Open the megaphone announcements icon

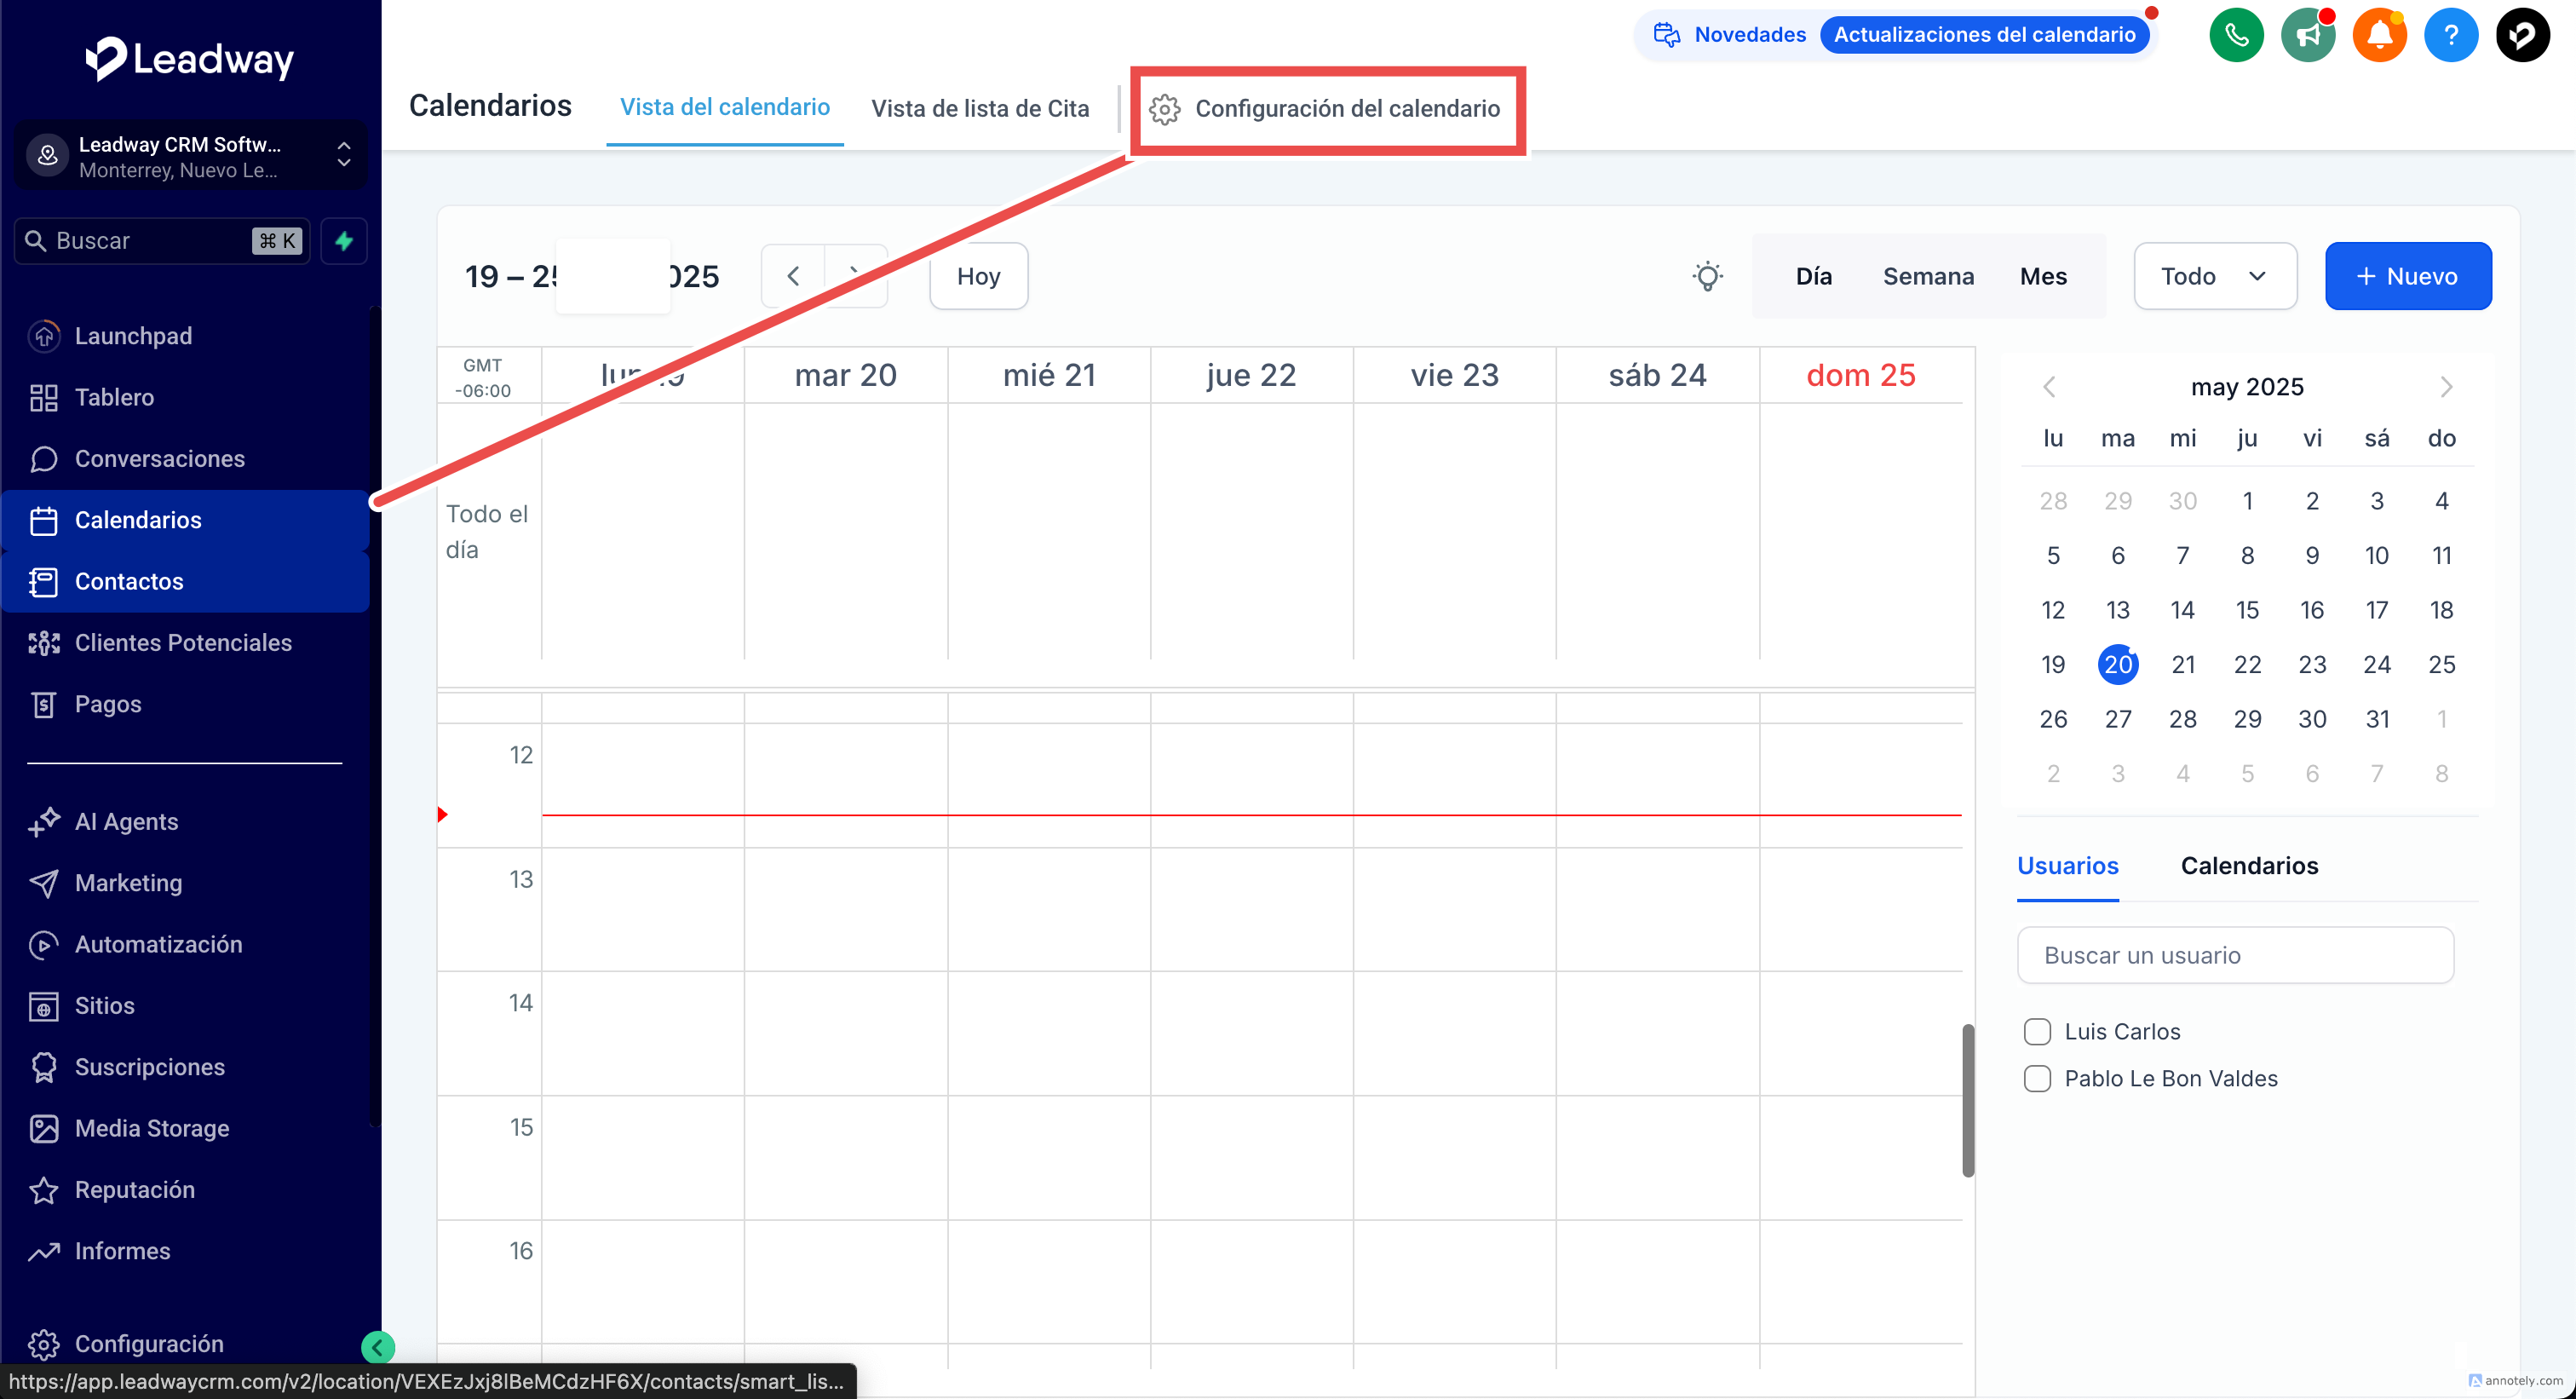(2308, 36)
